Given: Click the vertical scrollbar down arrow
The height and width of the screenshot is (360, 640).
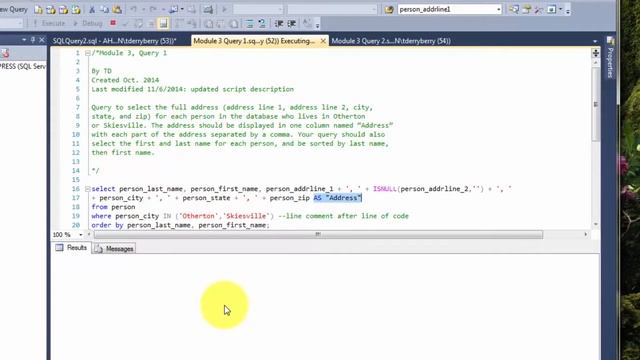Looking at the screenshot, I should click(x=596, y=224).
